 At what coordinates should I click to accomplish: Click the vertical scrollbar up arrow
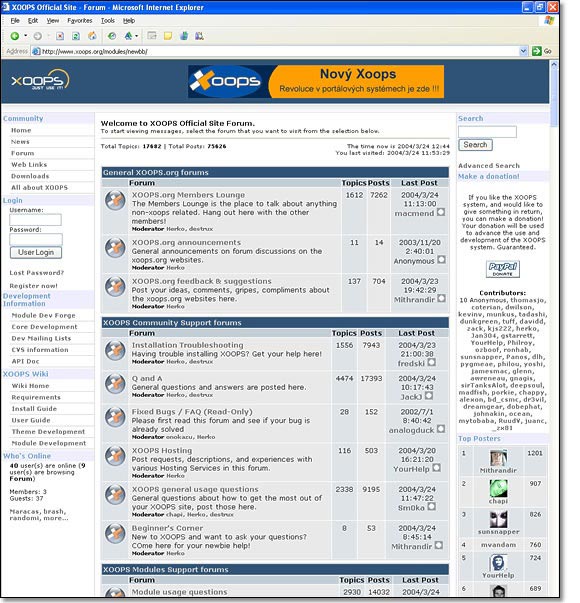coord(554,65)
